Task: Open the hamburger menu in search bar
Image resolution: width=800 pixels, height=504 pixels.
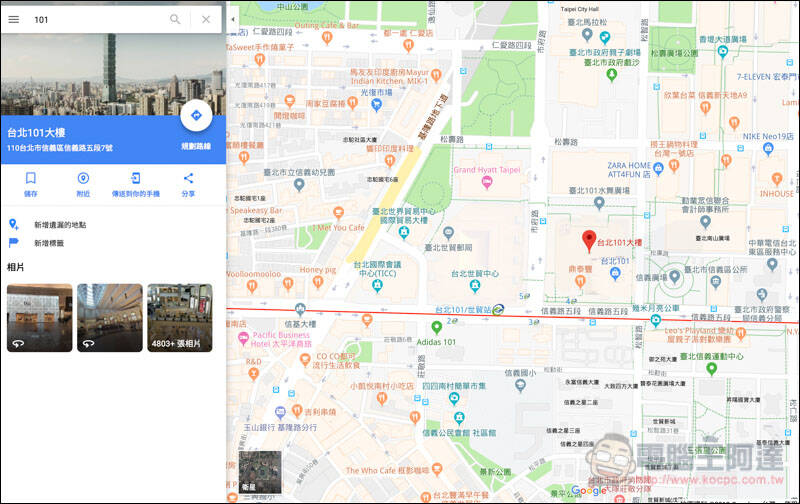Action: pos(14,19)
